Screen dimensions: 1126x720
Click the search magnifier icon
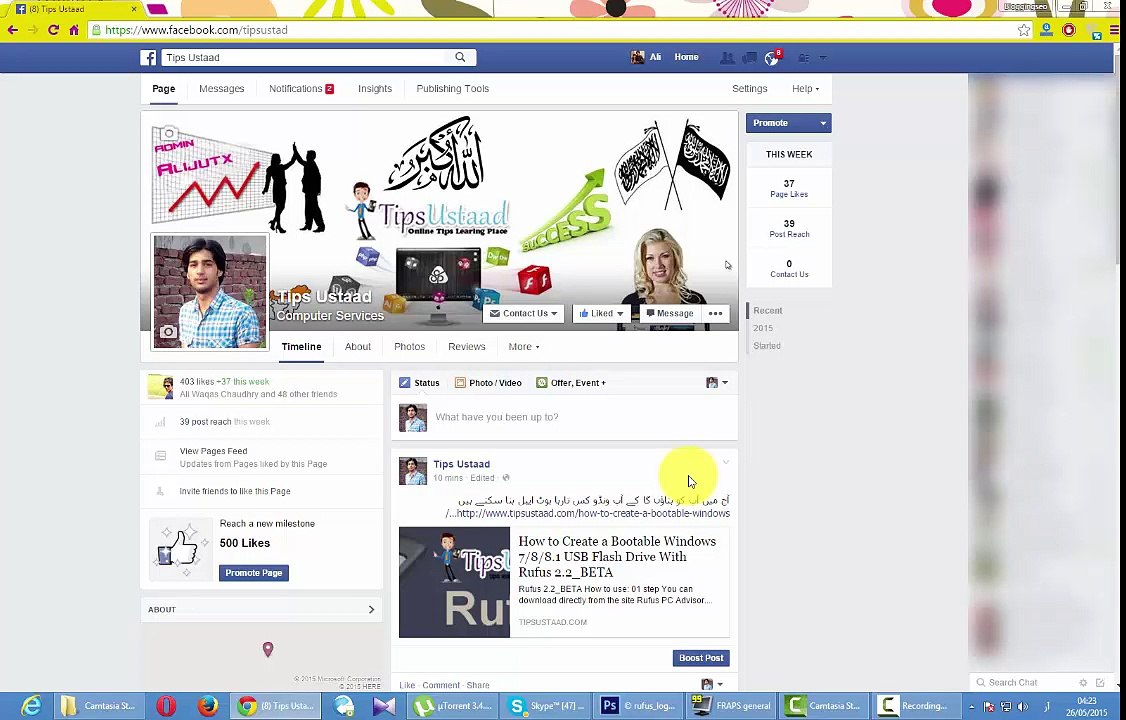coord(460,57)
